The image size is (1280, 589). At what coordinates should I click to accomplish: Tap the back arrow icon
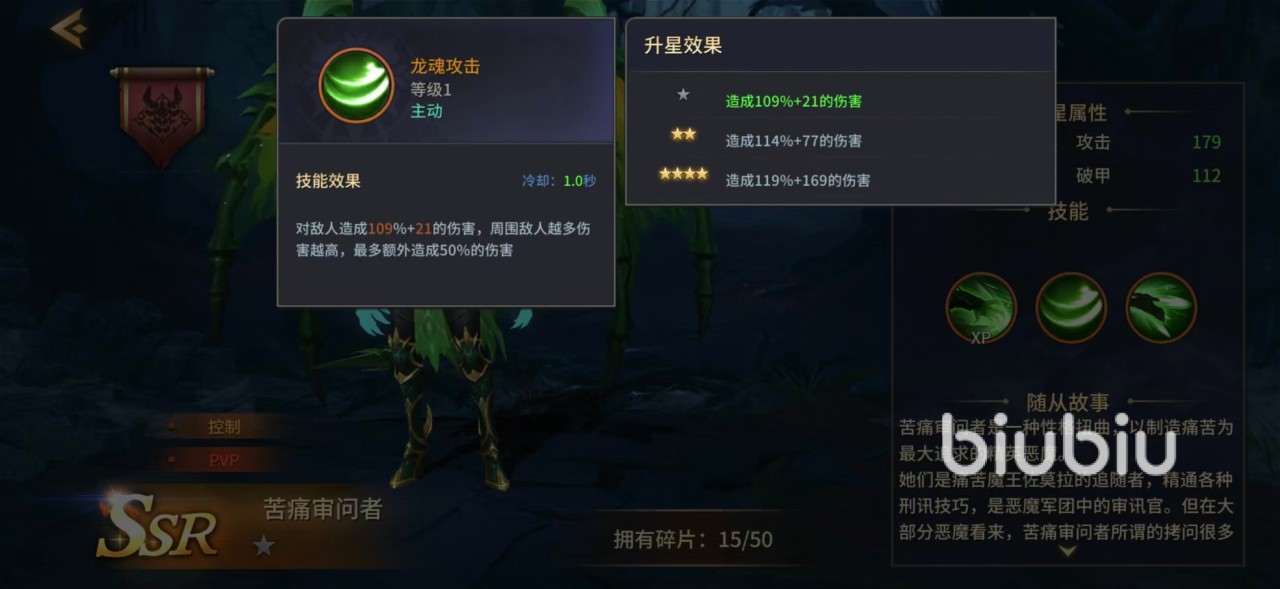point(69,28)
